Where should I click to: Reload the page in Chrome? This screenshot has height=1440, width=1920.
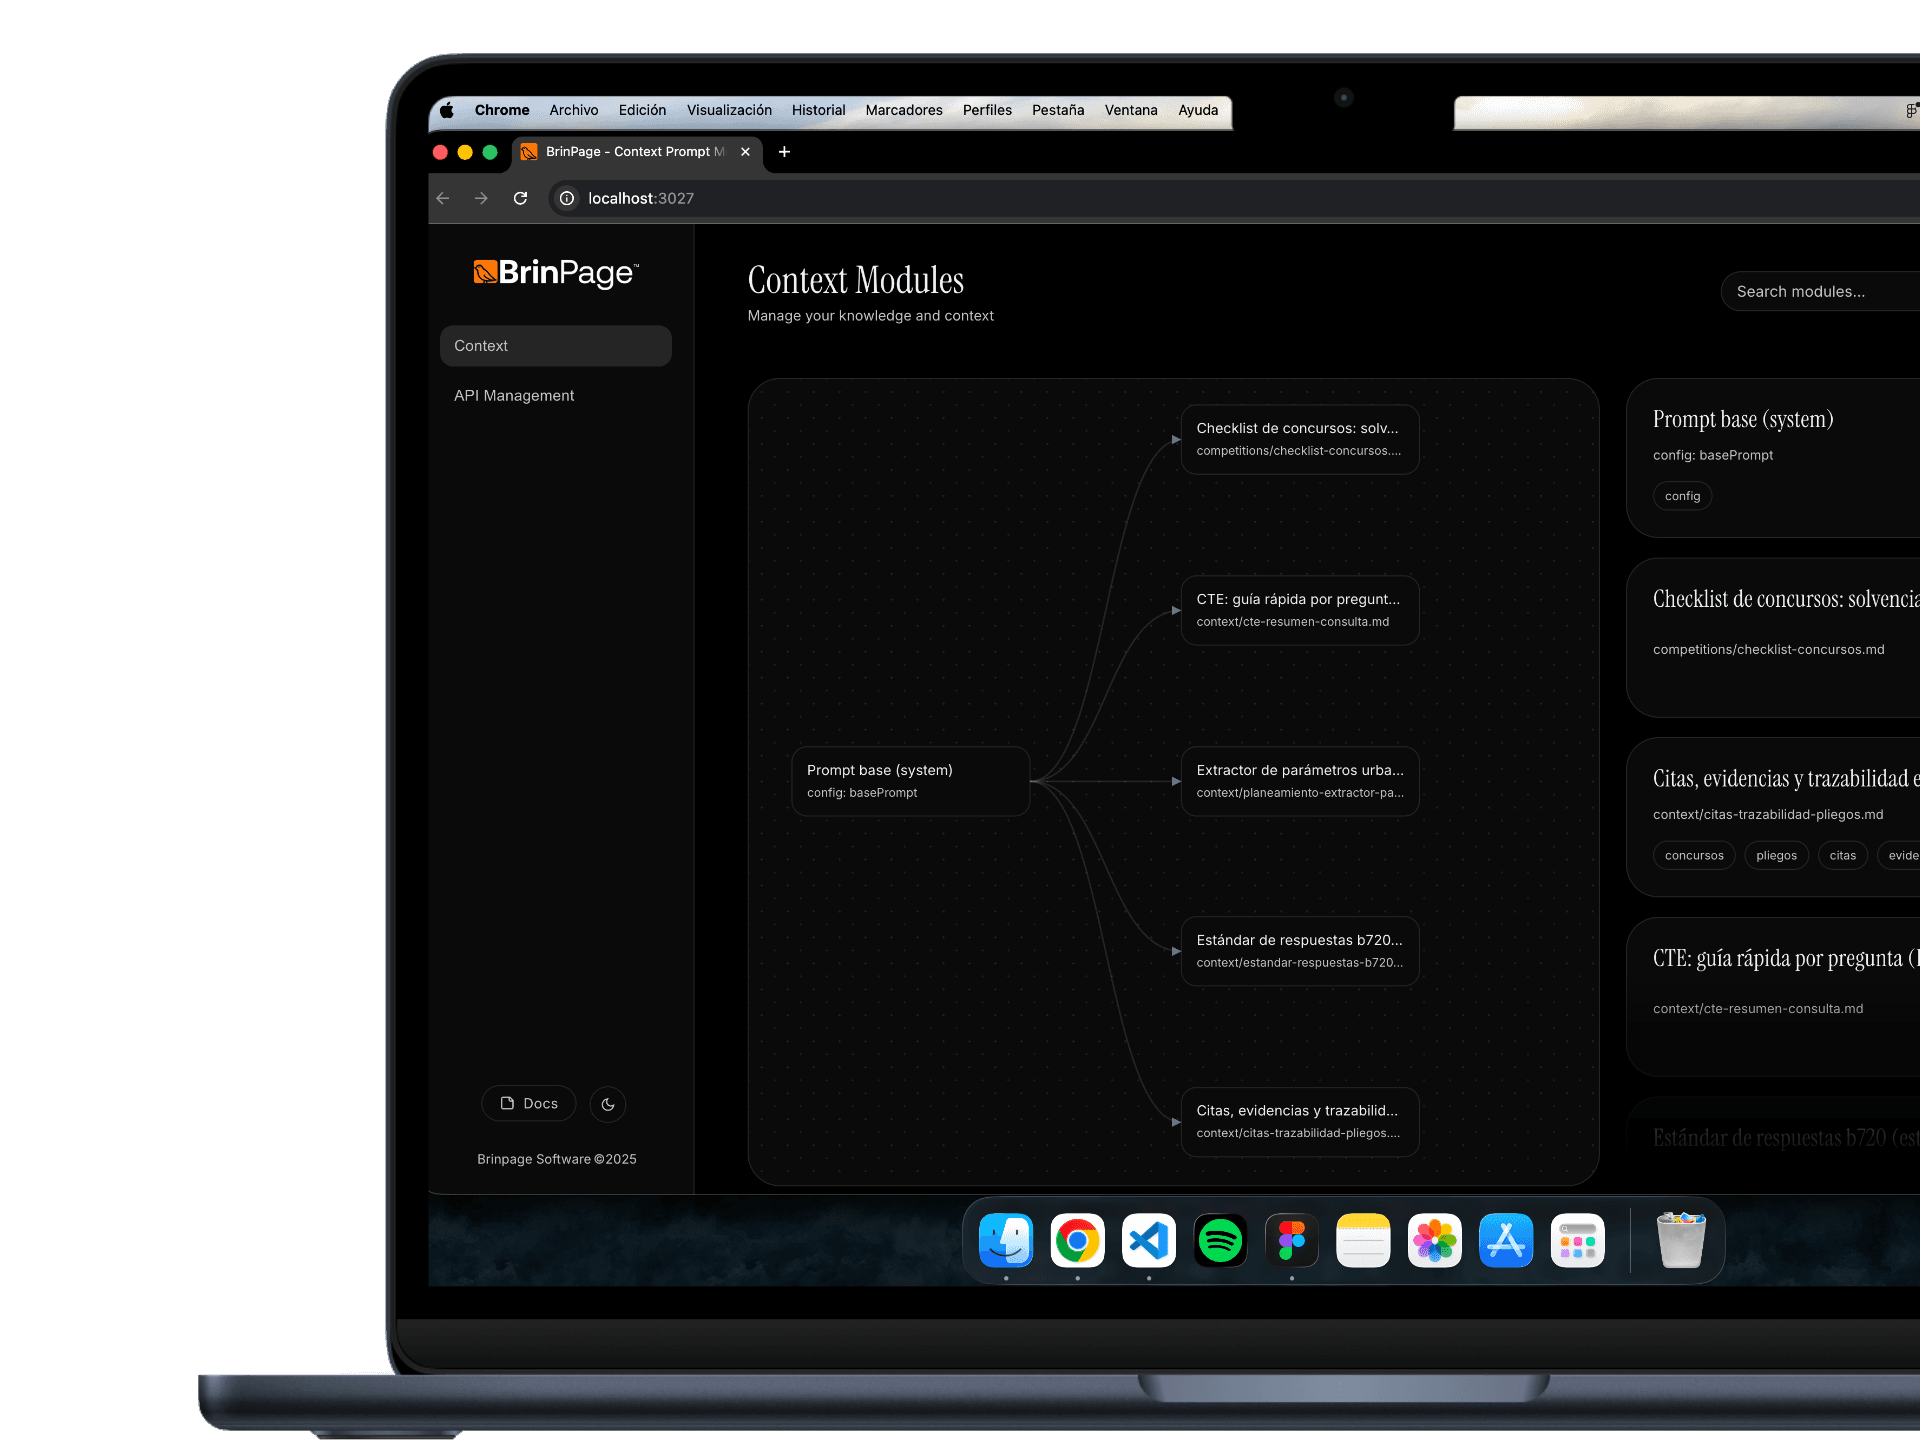pos(520,198)
